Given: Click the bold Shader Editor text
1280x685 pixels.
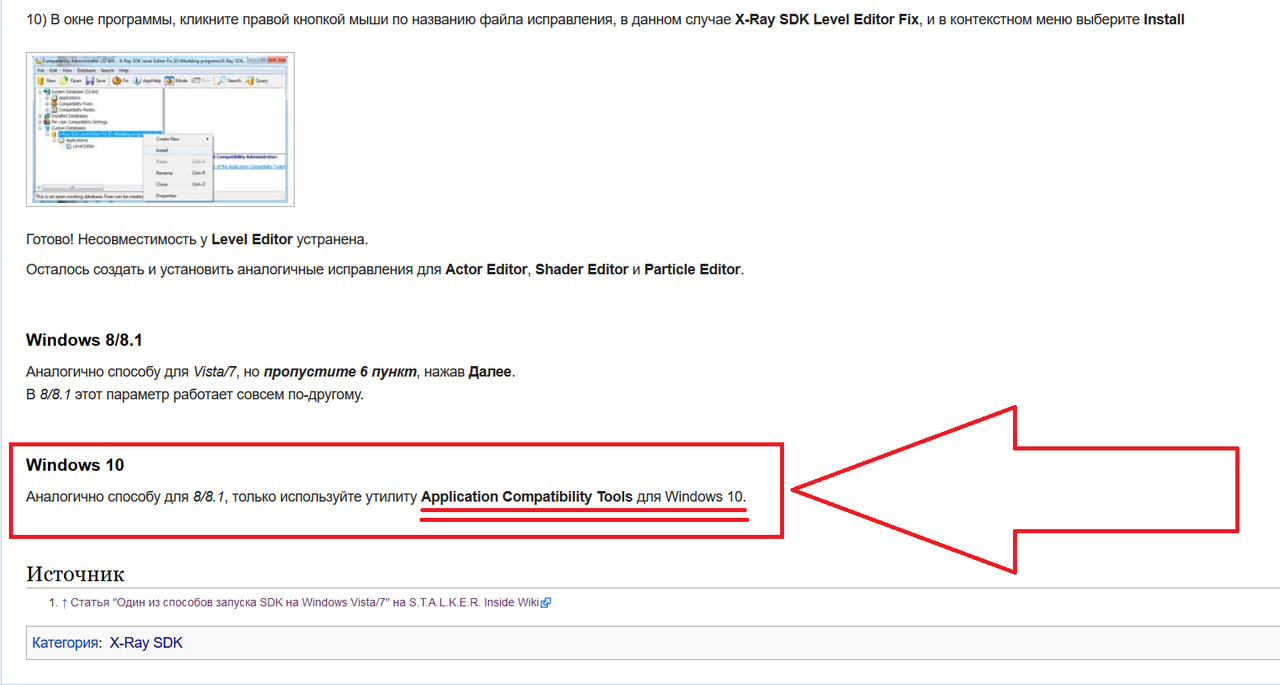Looking at the screenshot, I should point(582,270).
